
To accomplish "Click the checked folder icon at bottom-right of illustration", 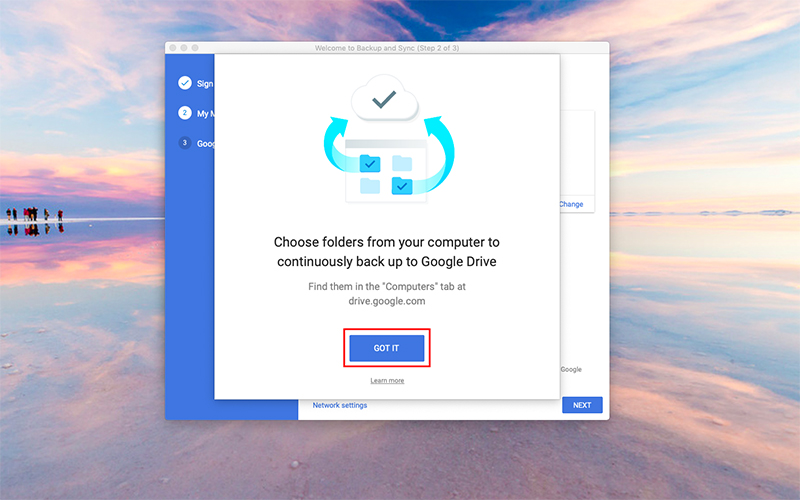I will [x=402, y=186].
